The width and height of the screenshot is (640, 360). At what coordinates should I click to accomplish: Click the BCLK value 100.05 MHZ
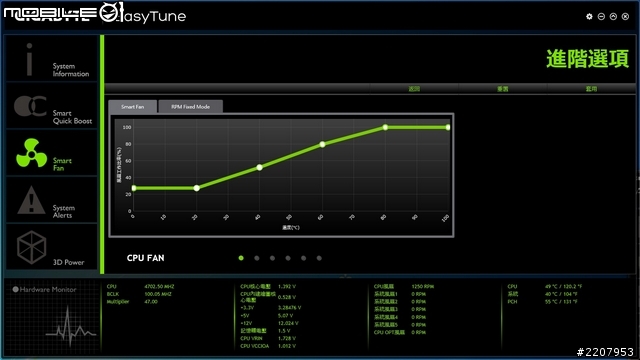point(158,294)
